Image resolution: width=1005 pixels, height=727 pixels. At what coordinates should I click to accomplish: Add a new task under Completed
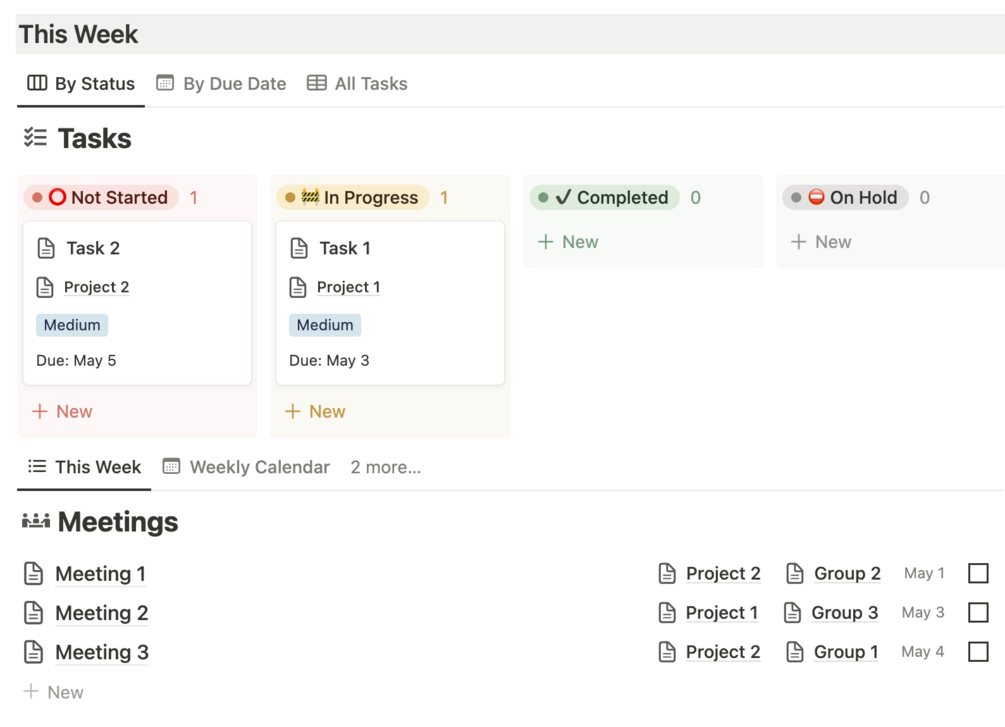[568, 242]
